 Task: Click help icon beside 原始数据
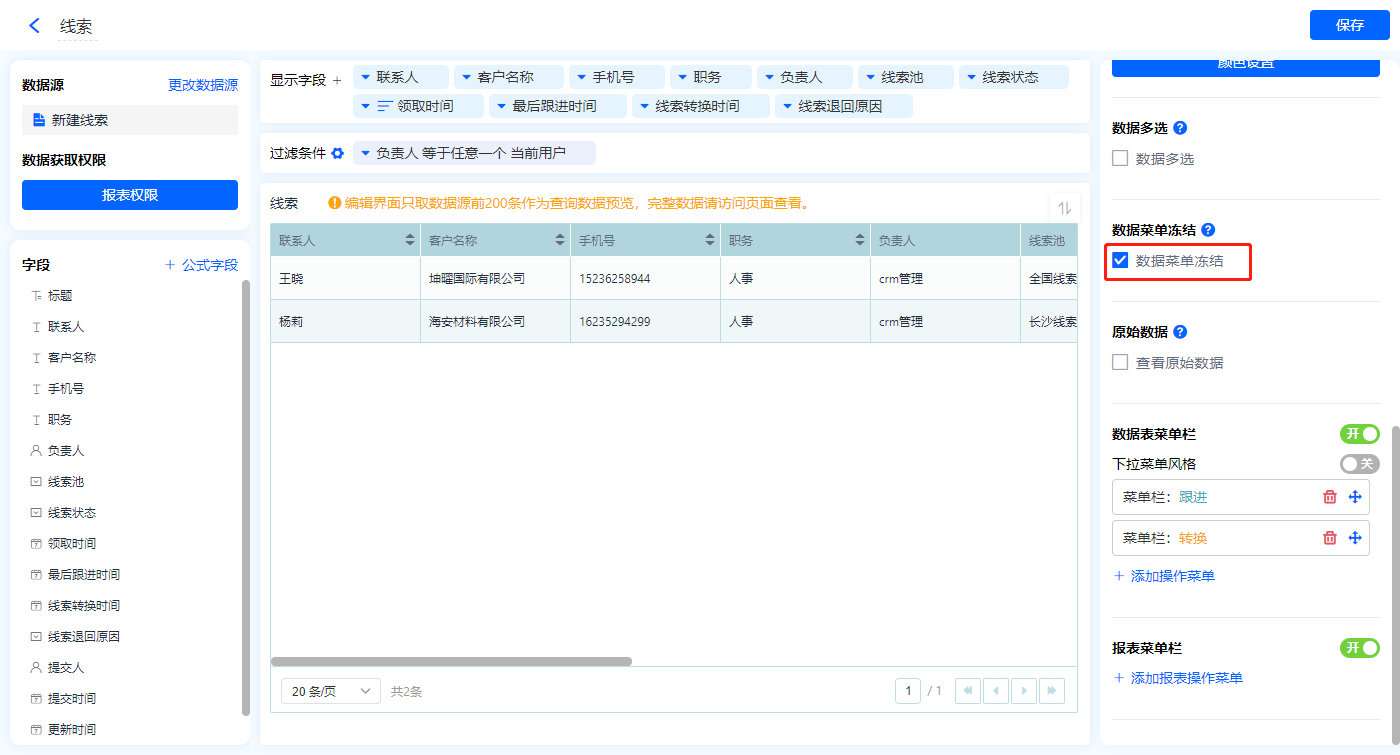[1180, 332]
